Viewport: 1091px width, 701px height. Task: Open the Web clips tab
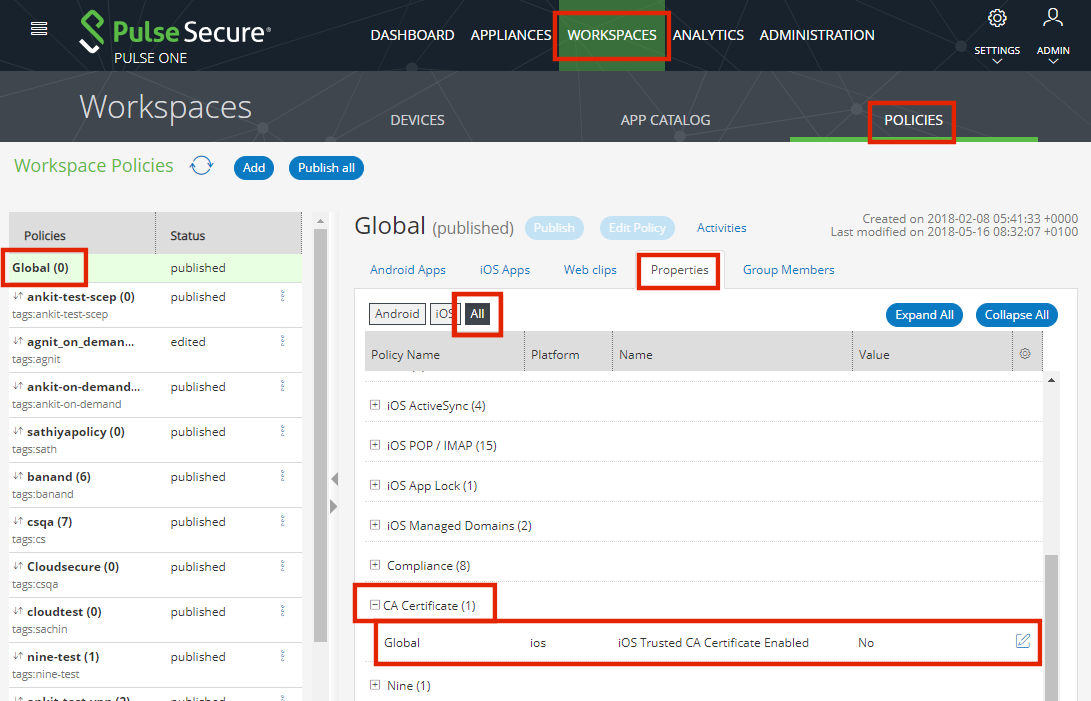click(x=590, y=270)
